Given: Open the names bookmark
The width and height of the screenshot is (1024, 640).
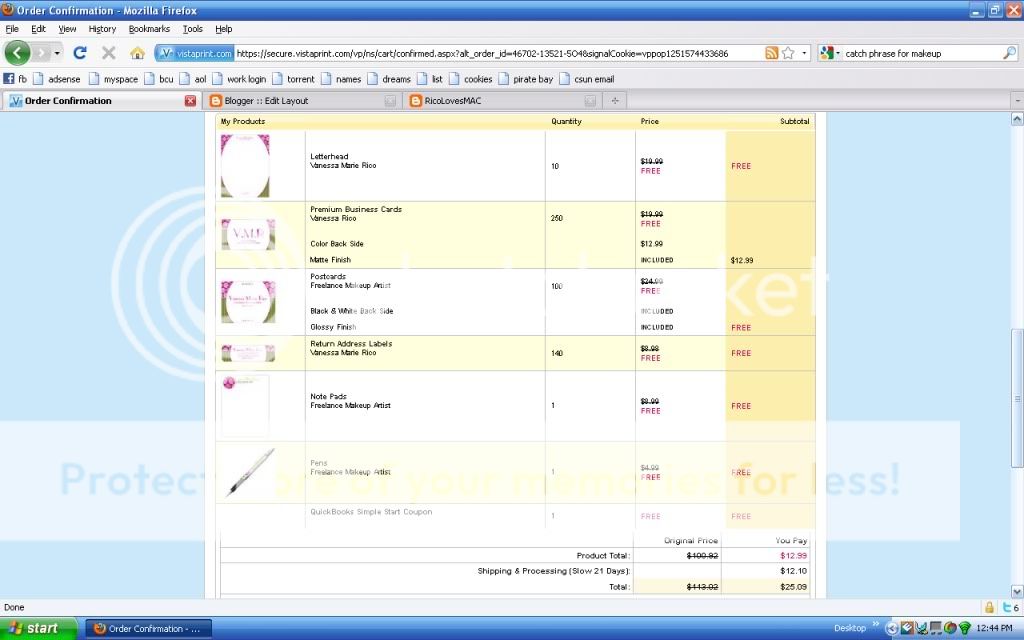Looking at the screenshot, I should 341,79.
